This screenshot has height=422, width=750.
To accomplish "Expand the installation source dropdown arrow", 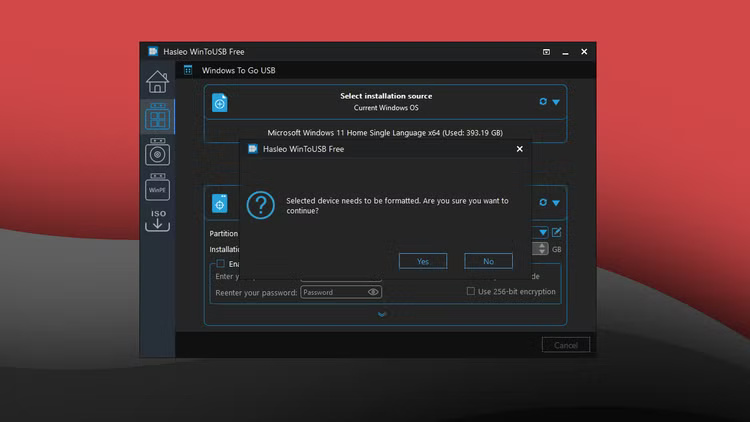I will coord(556,102).
